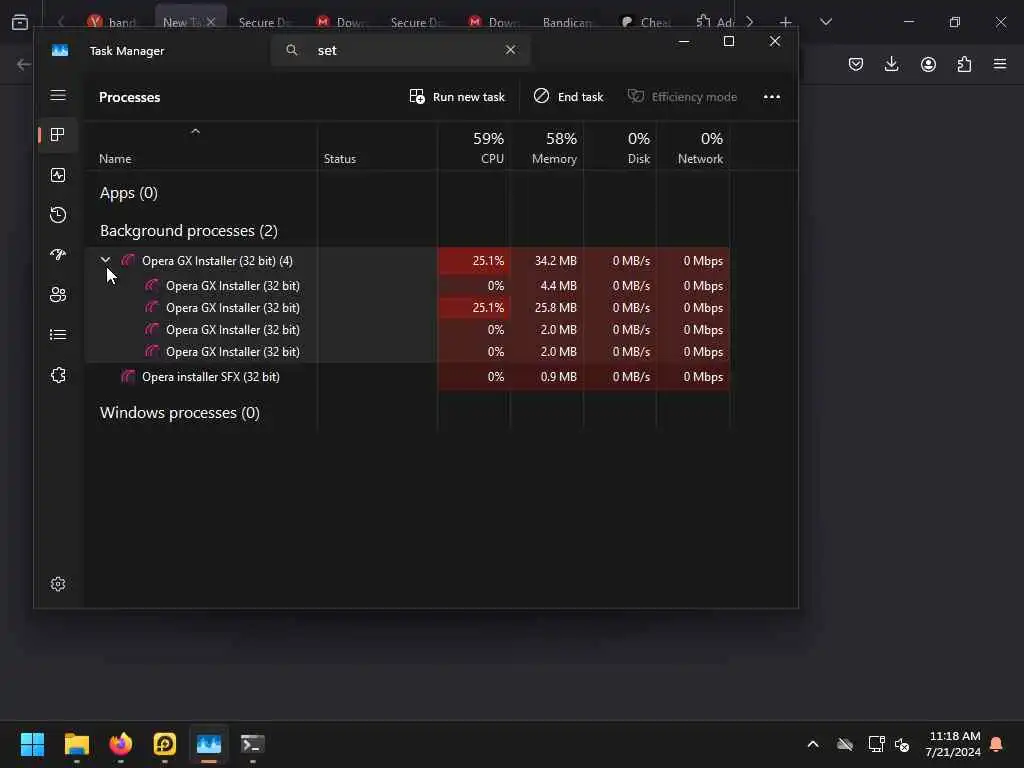Screen dimensions: 1024x768
Task: Click Efficiency mode button
Action: pyautogui.click(x=682, y=97)
